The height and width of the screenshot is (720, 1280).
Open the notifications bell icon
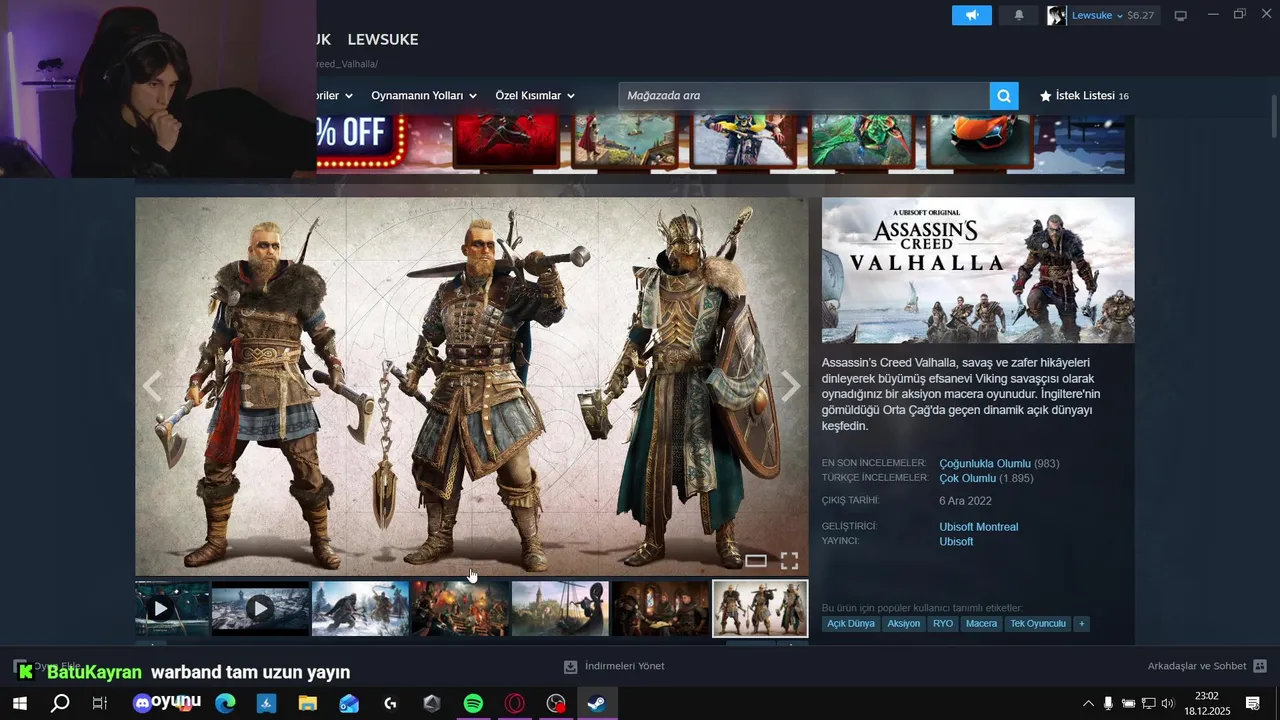[x=1019, y=15]
